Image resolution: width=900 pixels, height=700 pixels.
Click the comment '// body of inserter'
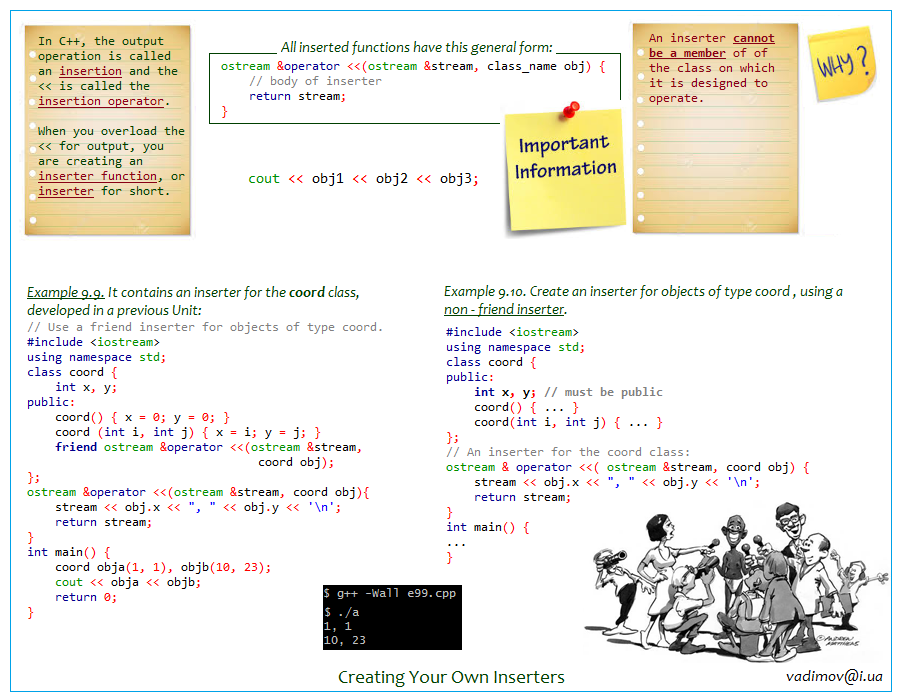(x=316, y=81)
